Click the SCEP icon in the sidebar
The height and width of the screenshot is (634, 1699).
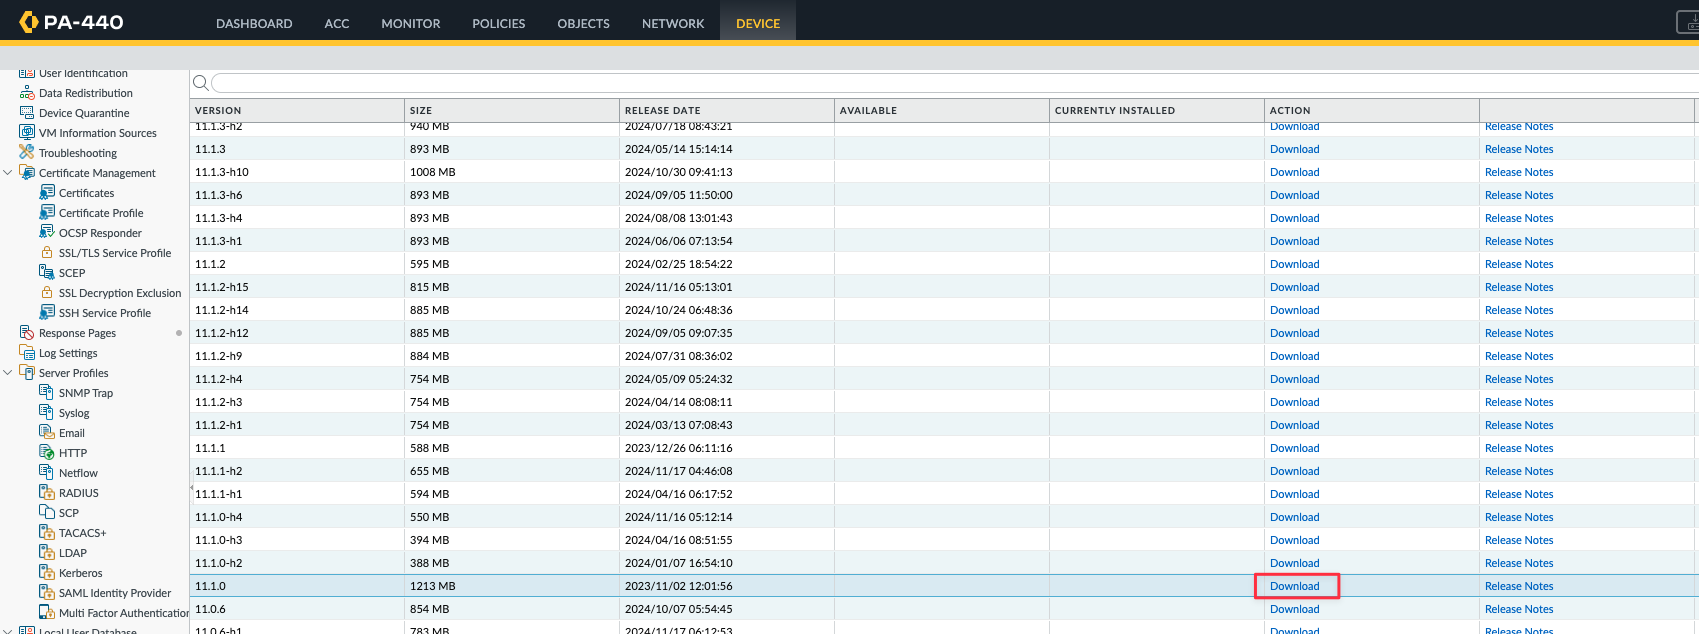[47, 273]
